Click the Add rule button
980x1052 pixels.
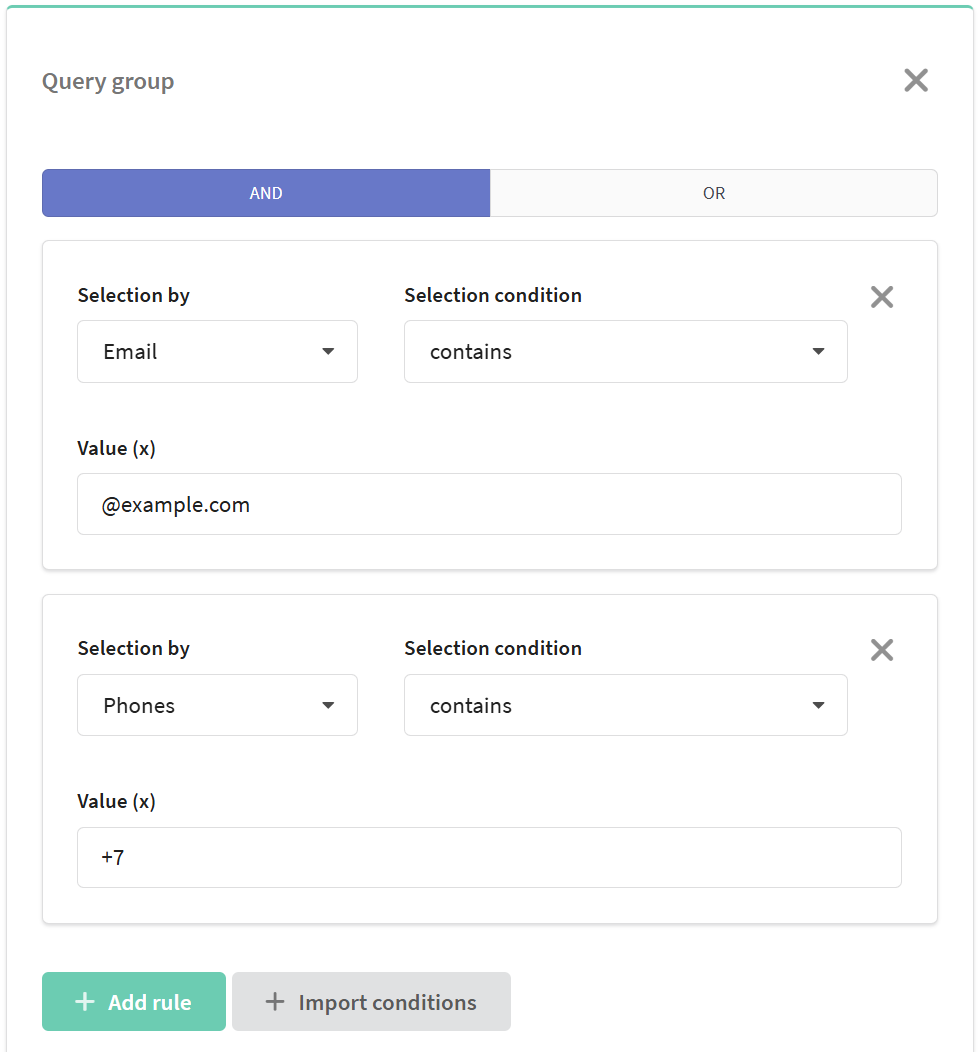pos(134,1002)
